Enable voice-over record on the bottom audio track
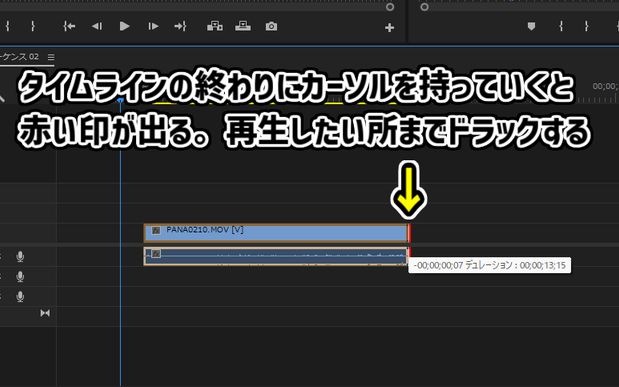 pyautogui.click(x=20, y=297)
